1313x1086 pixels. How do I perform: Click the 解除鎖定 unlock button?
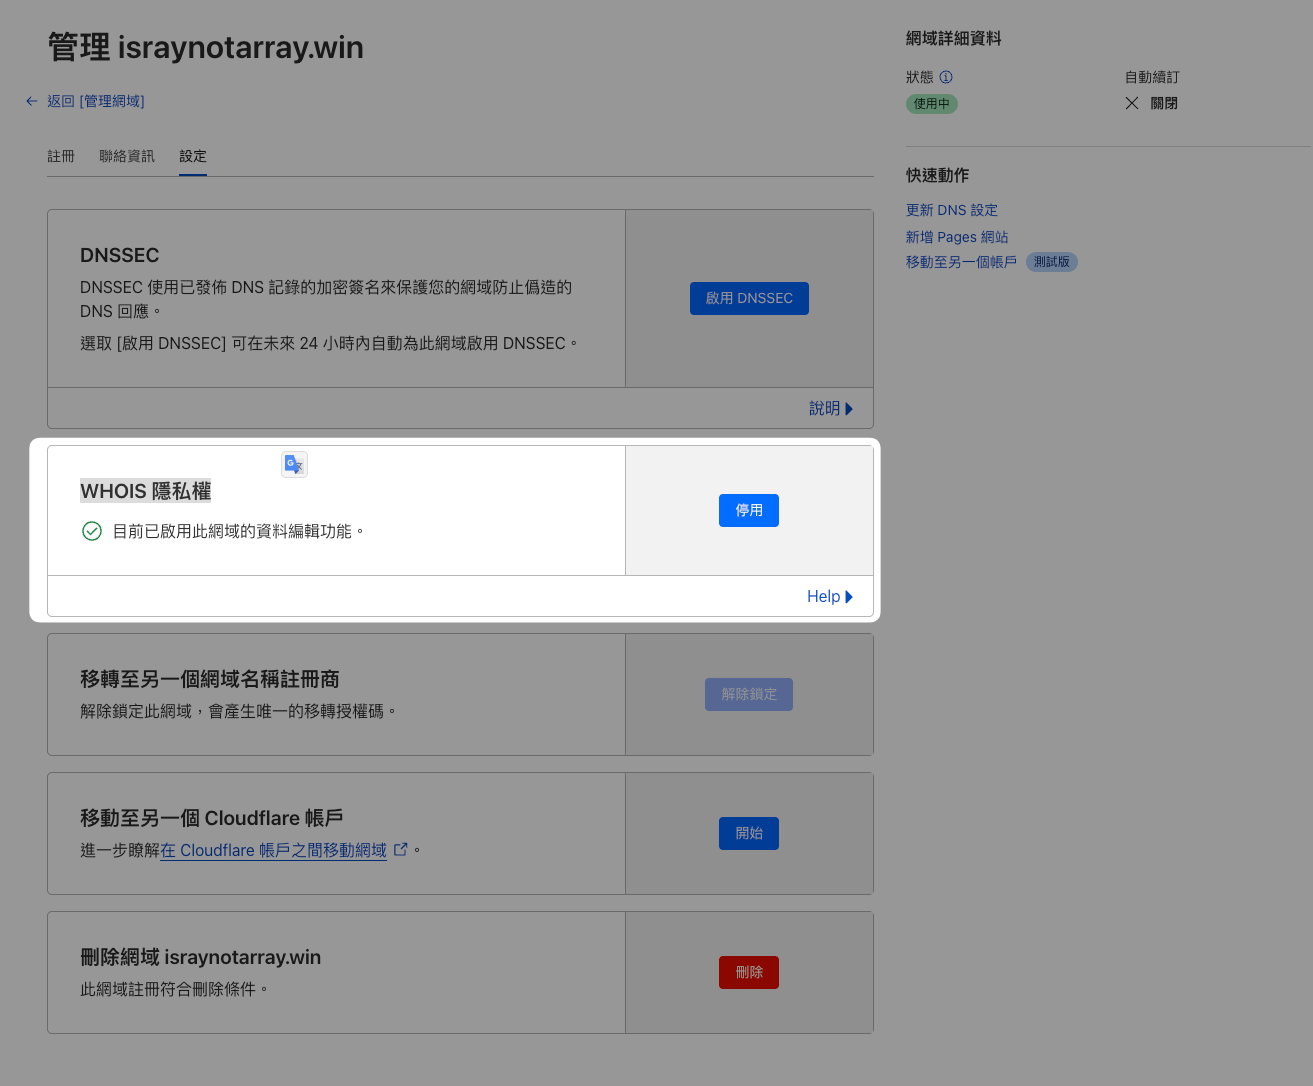click(748, 694)
